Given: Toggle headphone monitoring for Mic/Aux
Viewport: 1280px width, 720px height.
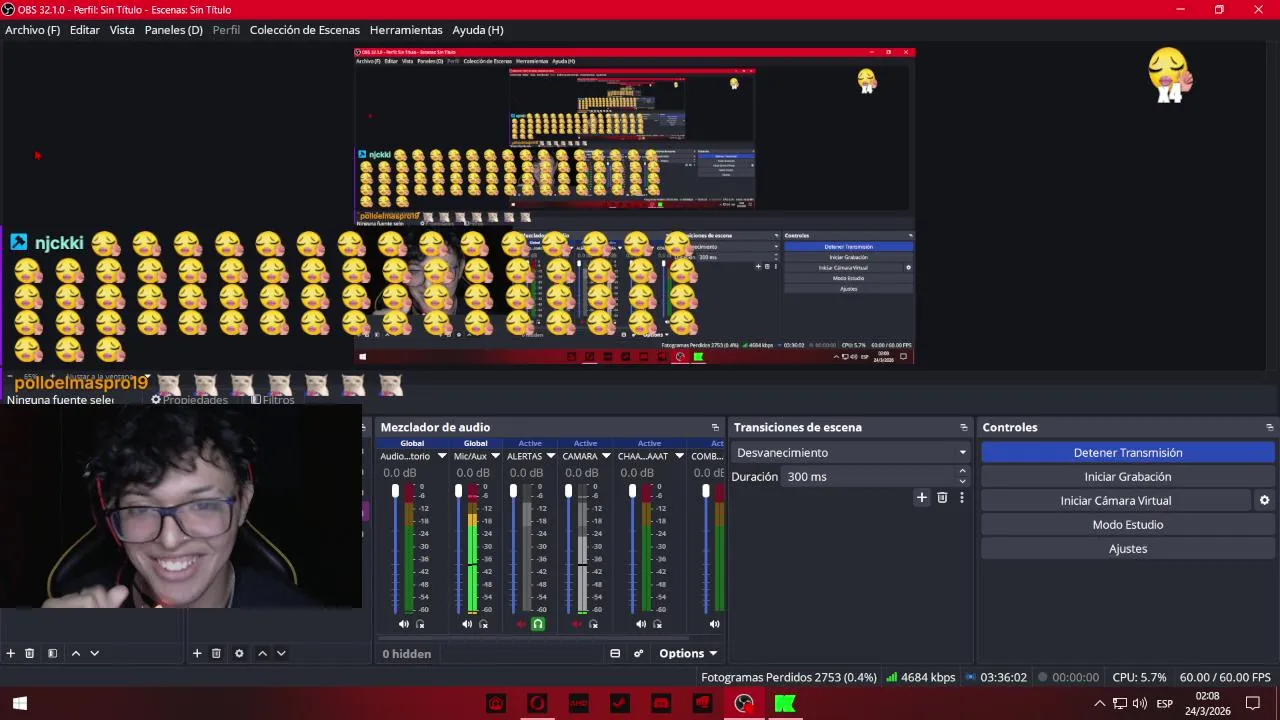Looking at the screenshot, I should pos(484,624).
